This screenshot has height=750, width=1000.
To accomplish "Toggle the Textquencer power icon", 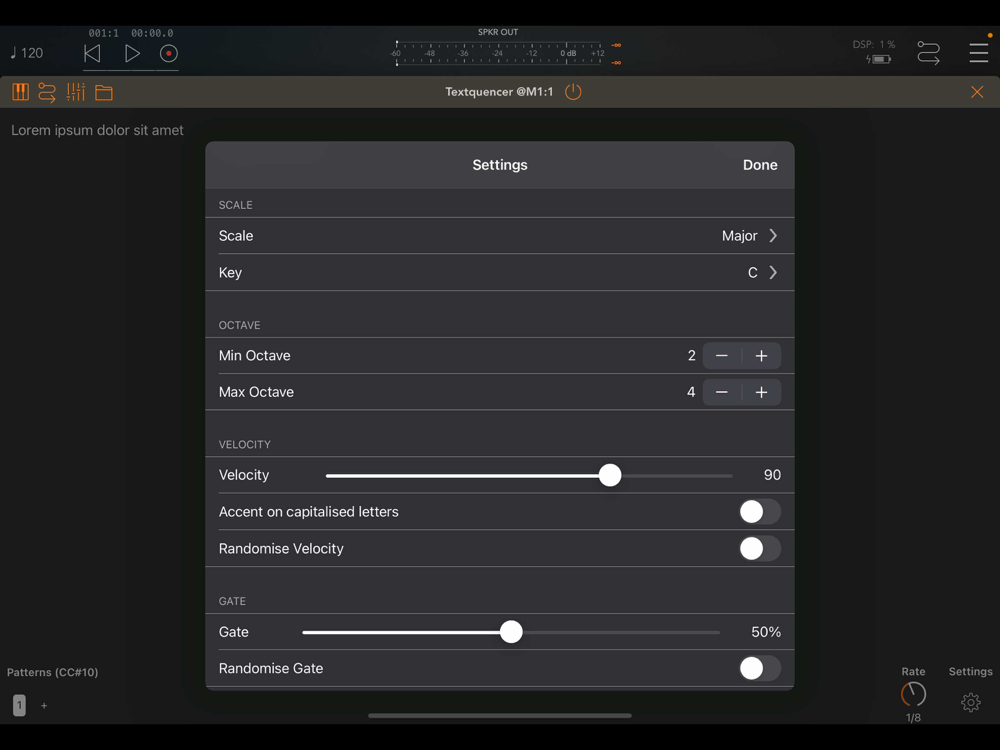I will 573,92.
